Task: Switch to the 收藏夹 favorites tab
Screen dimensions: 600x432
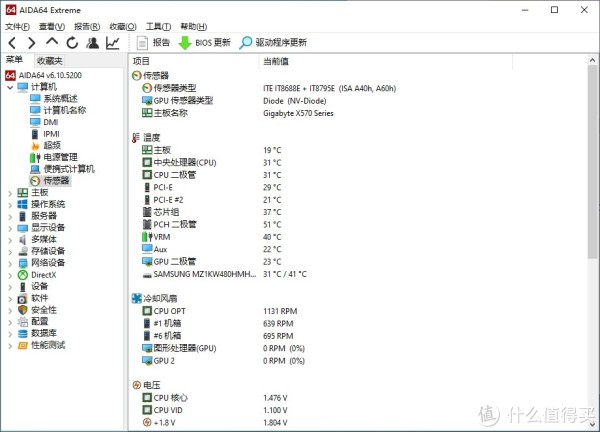Action: tap(50, 60)
